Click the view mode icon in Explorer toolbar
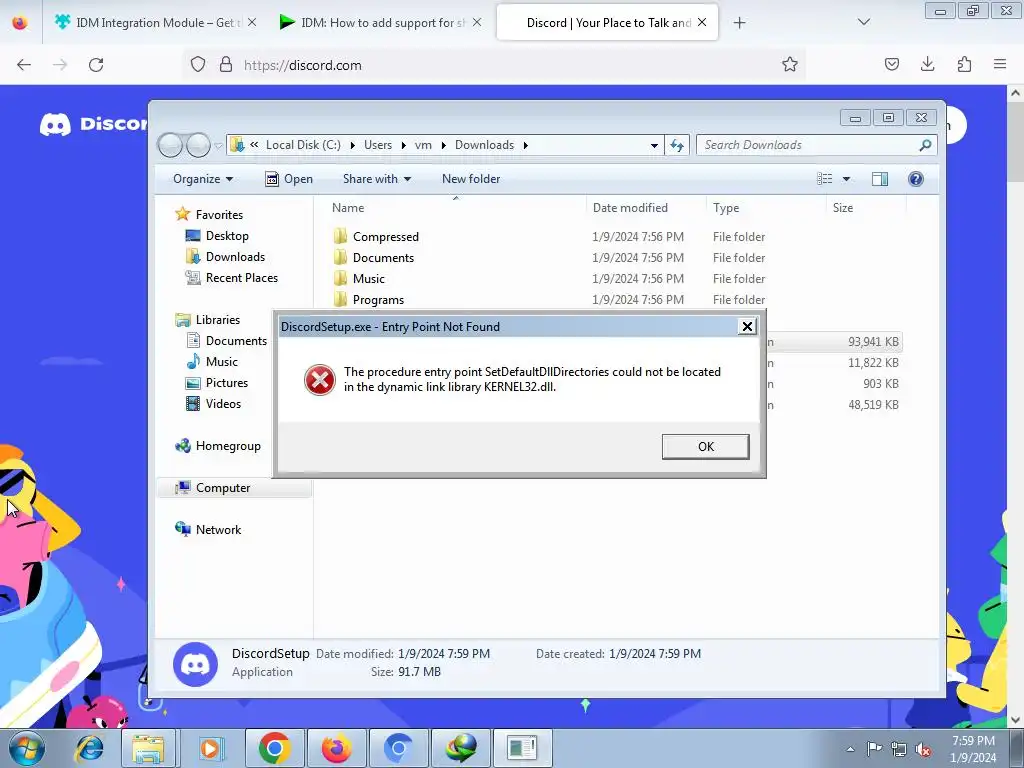This screenshot has height=768, width=1024. 825,179
